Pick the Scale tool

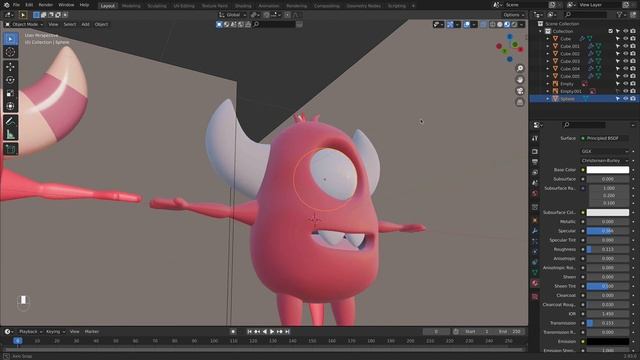pyautogui.click(x=11, y=93)
